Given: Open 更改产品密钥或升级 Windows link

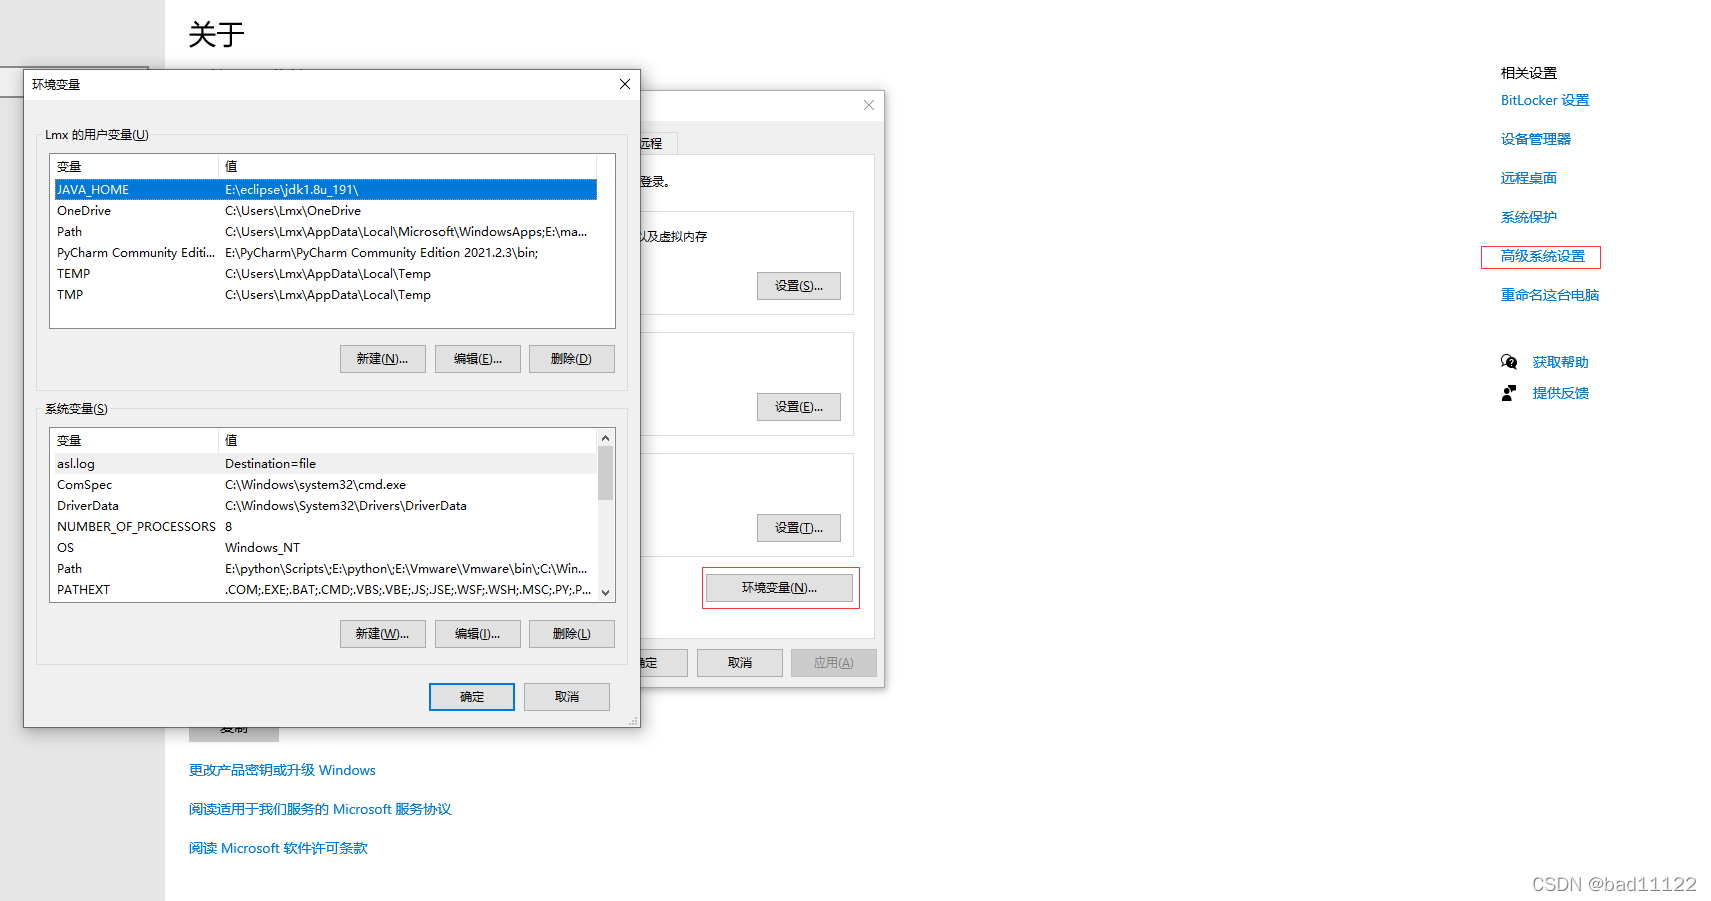Looking at the screenshot, I should [282, 771].
